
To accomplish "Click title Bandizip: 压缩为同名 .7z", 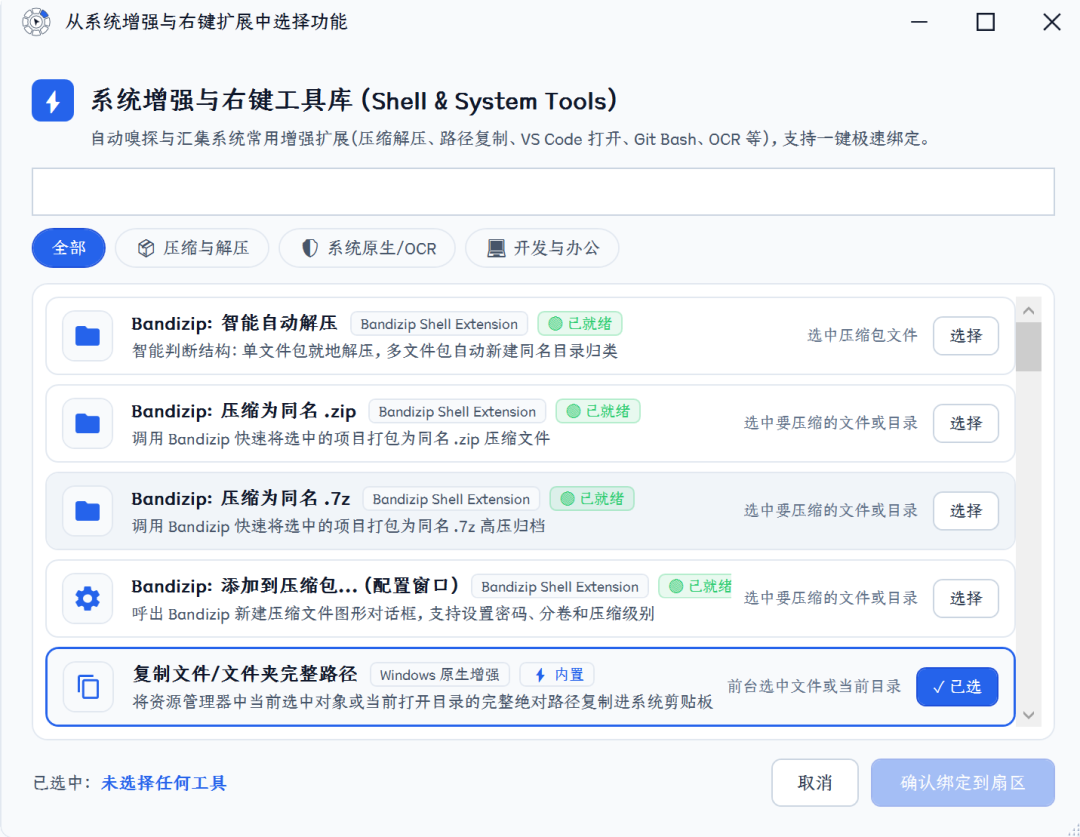I will pyautogui.click(x=241, y=498).
